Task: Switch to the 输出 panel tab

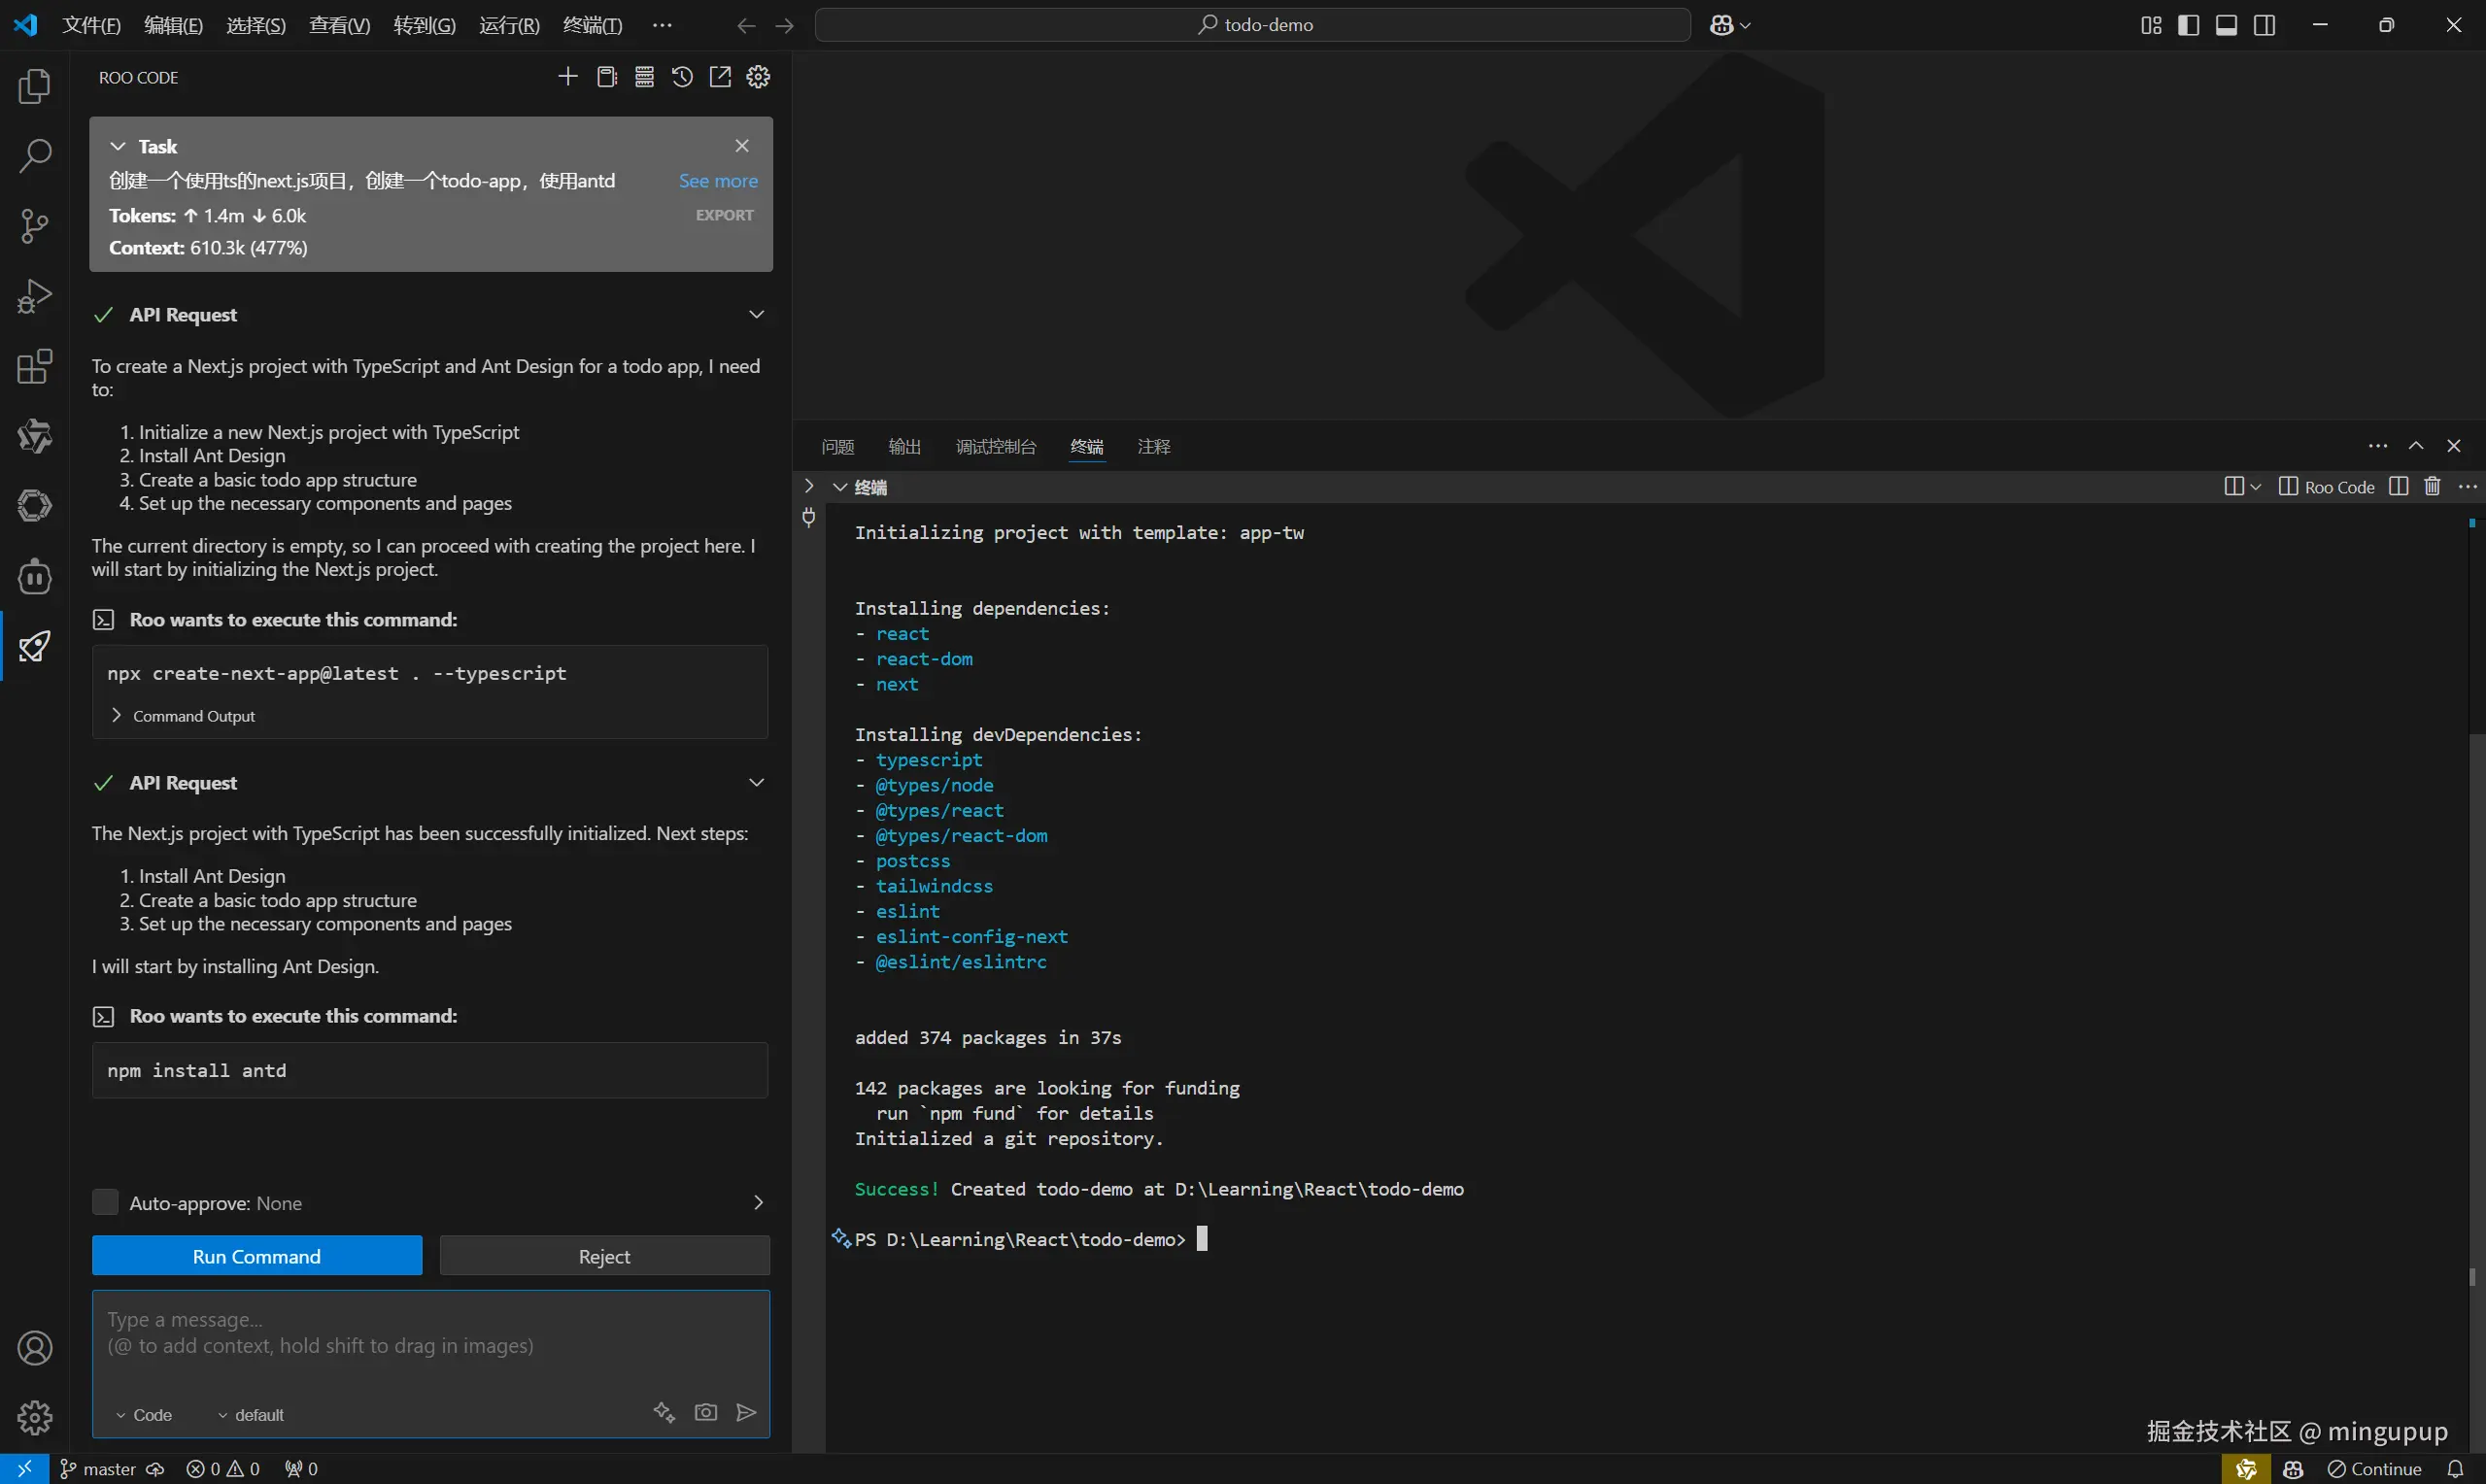Action: click(x=904, y=447)
